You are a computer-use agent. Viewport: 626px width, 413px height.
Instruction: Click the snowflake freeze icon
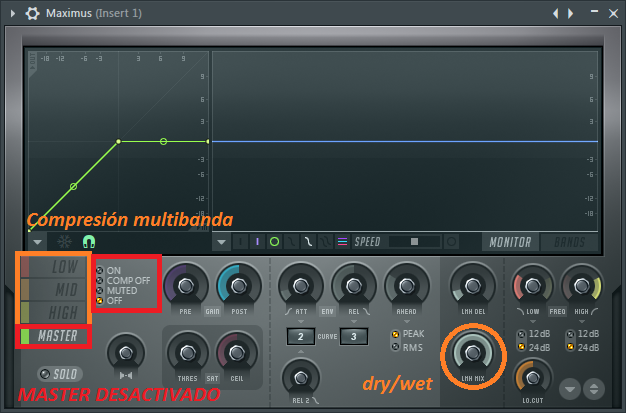pos(64,242)
